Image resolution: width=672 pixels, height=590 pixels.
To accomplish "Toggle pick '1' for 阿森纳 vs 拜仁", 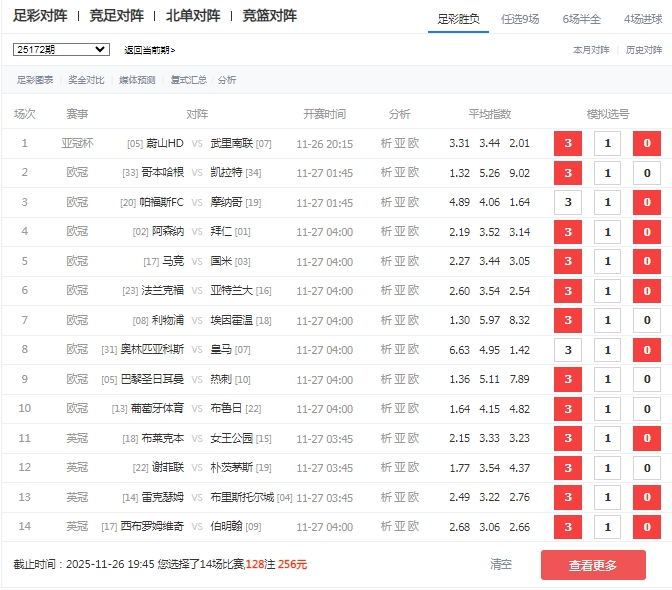I will click(x=607, y=233).
